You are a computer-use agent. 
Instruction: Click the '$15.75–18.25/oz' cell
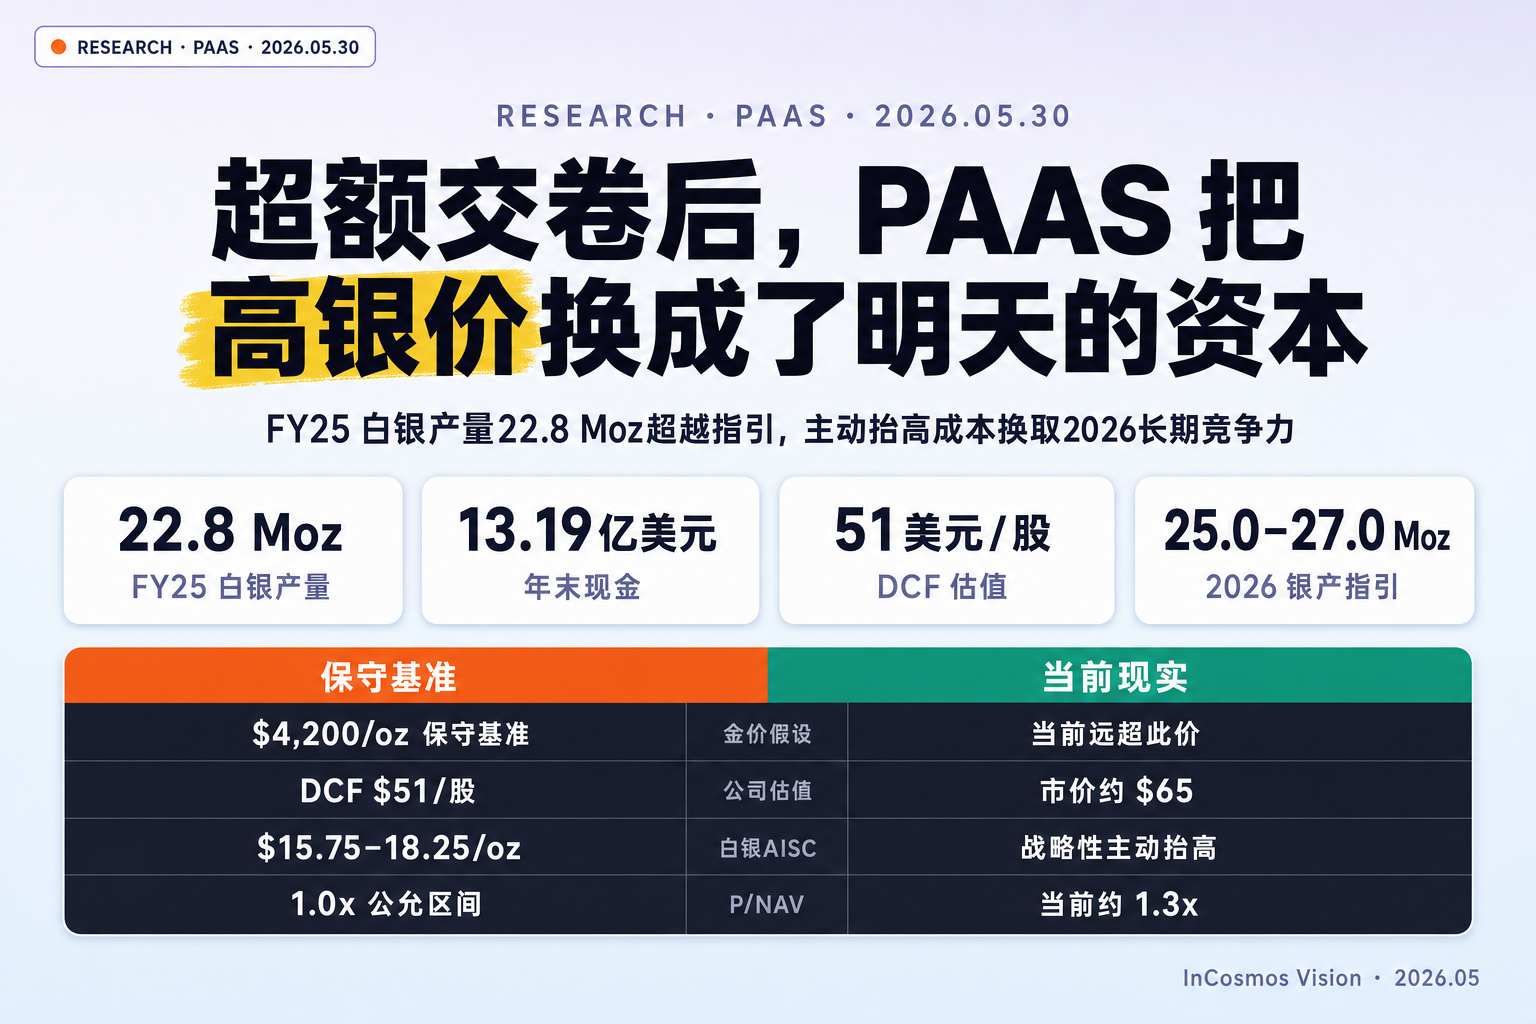pyautogui.click(x=376, y=847)
